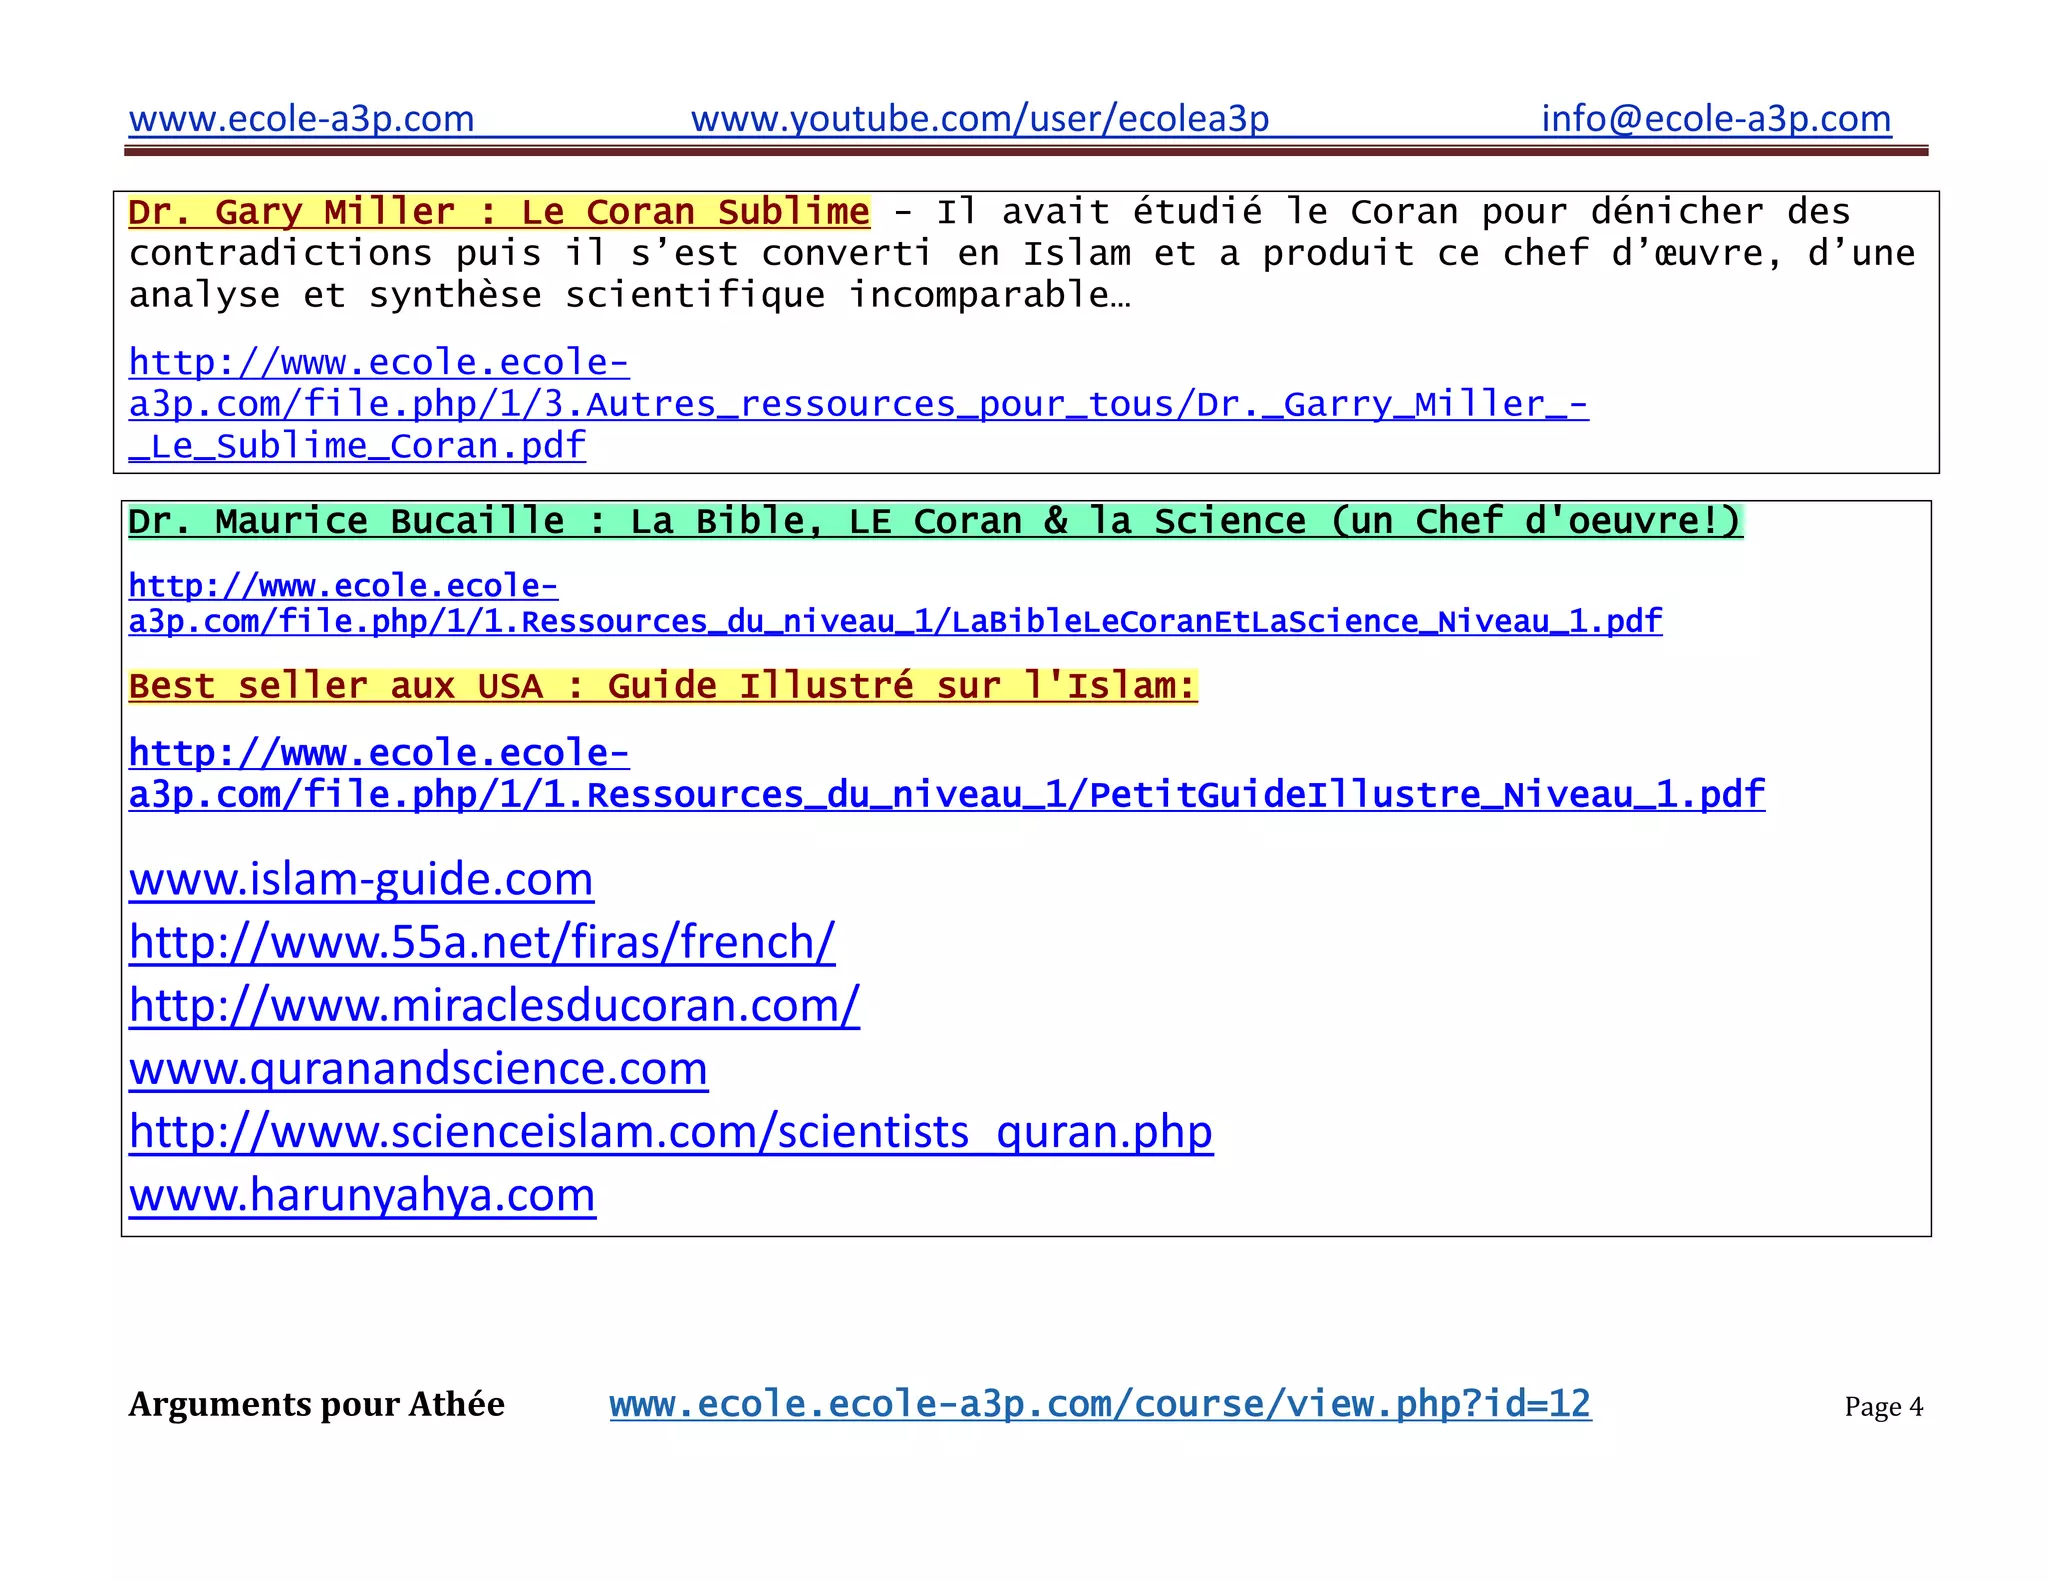Click the Best seller aux USA heading
Viewport: 2048px width, 1582px height.
click(x=663, y=686)
